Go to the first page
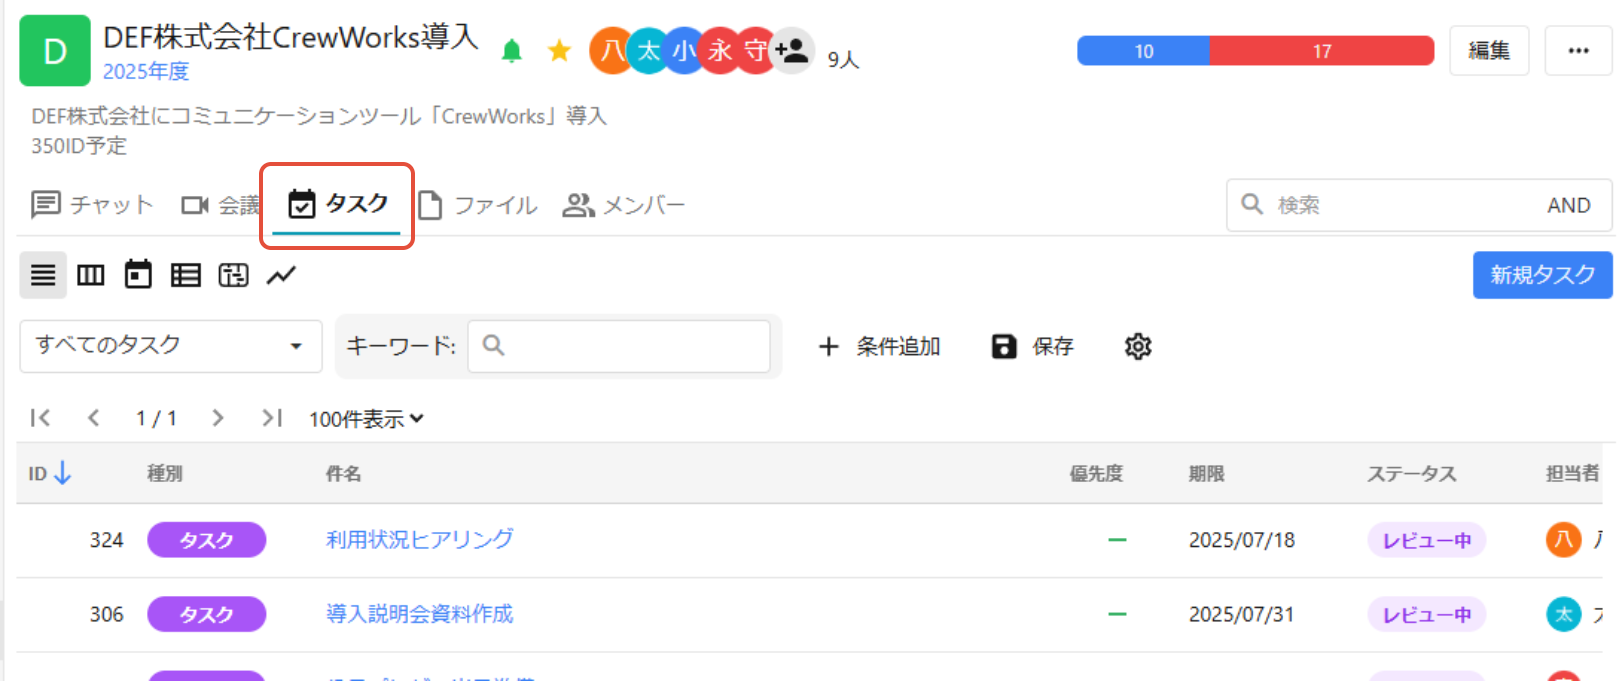The height and width of the screenshot is (681, 1619). 40,418
